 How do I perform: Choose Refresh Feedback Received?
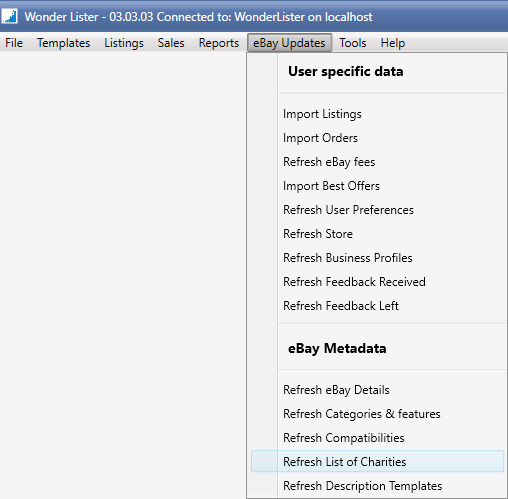pos(377,282)
